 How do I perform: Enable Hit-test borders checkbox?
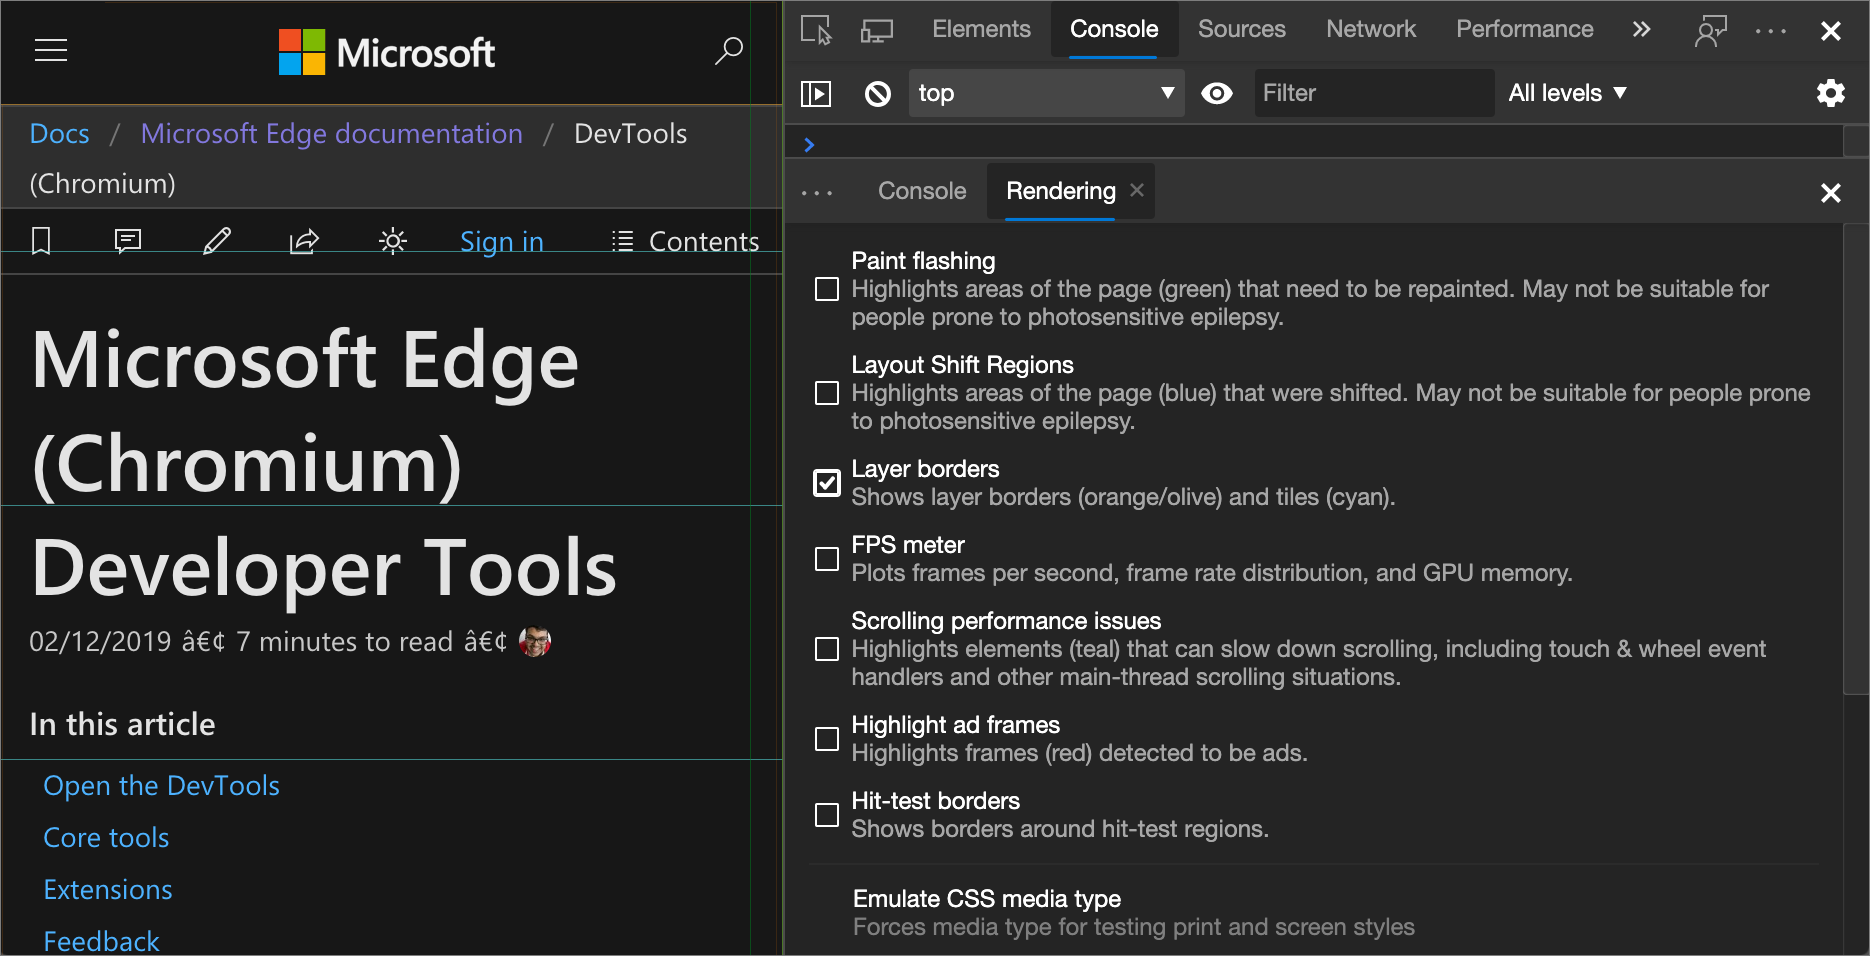click(827, 815)
